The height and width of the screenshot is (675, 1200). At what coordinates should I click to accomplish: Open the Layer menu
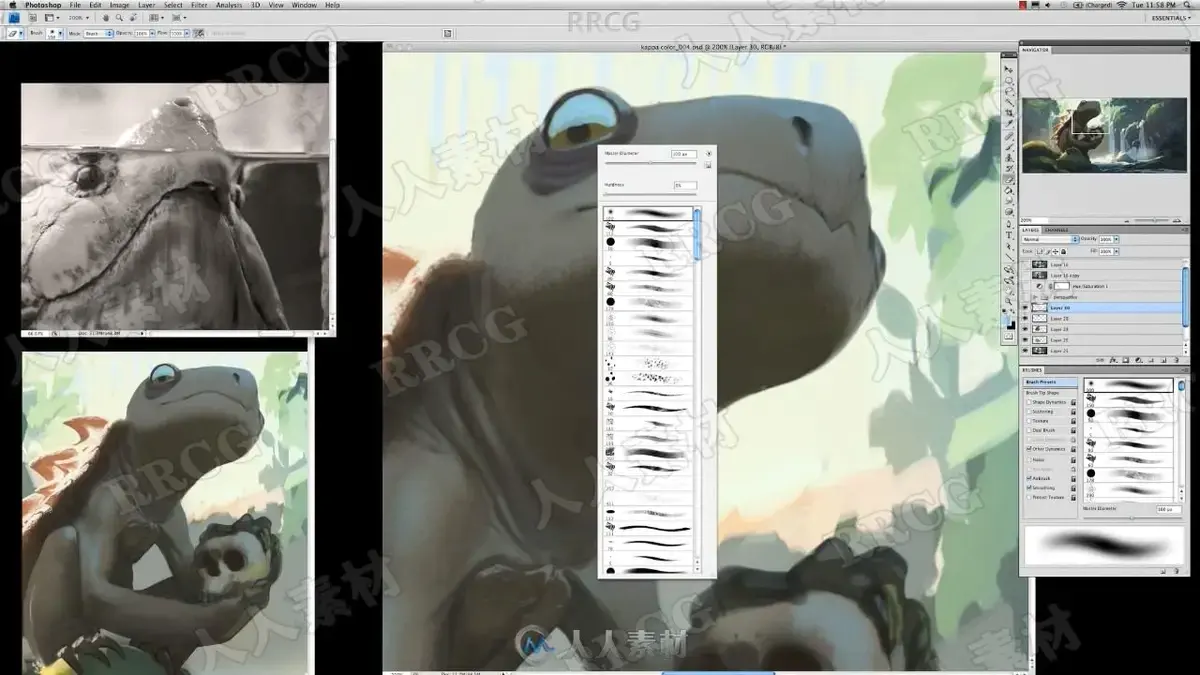click(146, 5)
